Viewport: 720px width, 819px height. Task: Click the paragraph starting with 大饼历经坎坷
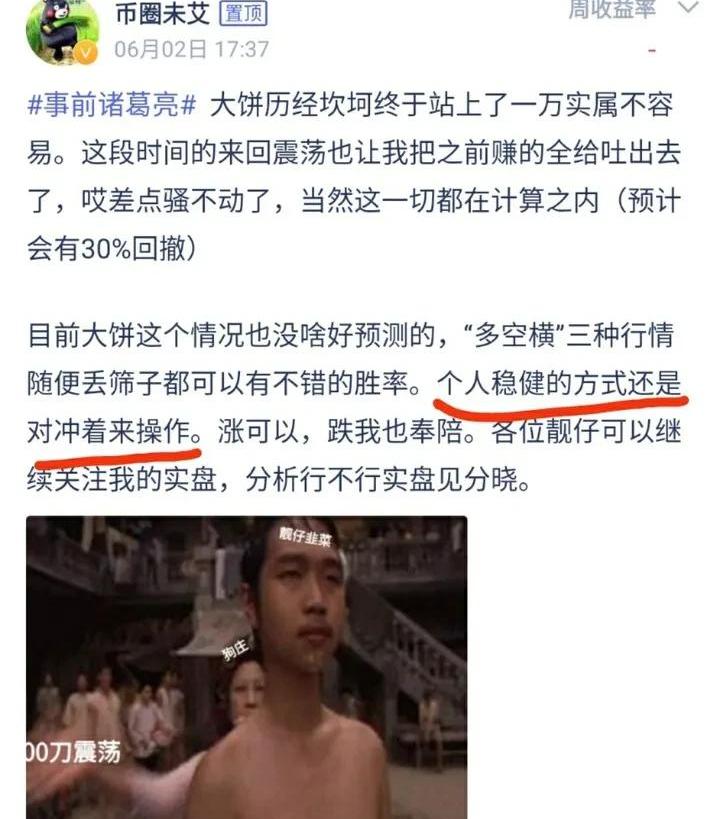[x=354, y=177]
